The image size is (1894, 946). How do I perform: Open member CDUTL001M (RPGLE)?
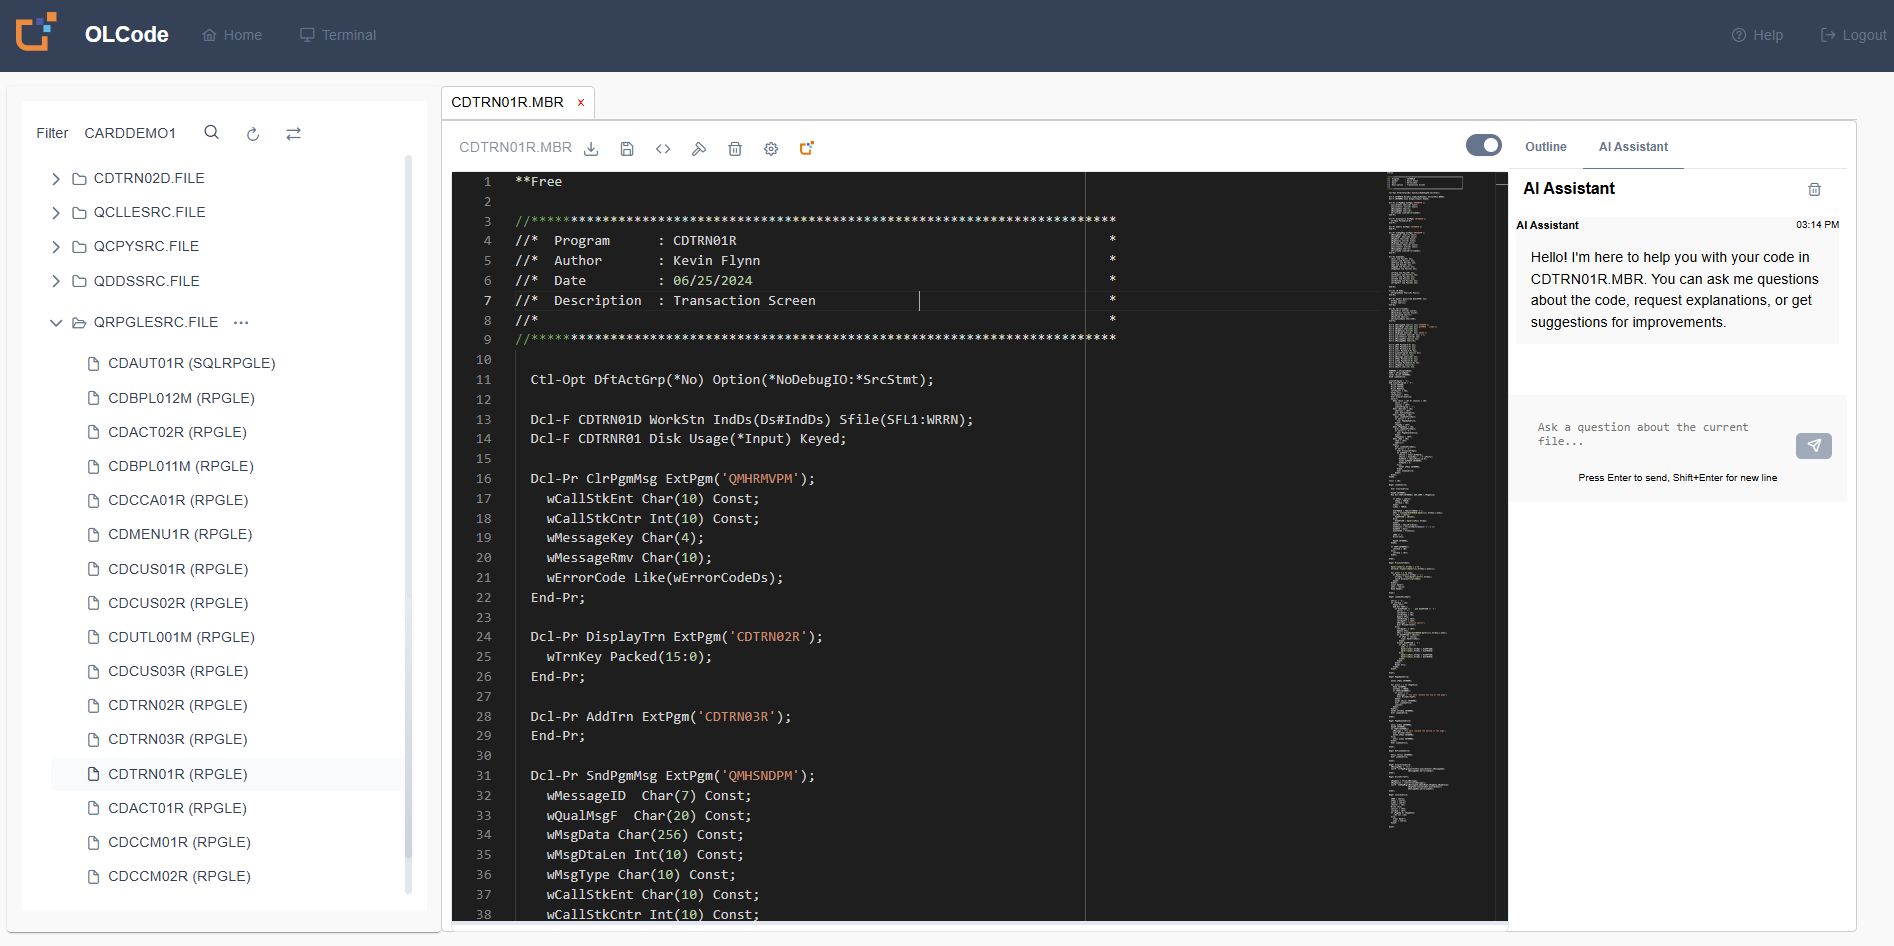pos(181,637)
